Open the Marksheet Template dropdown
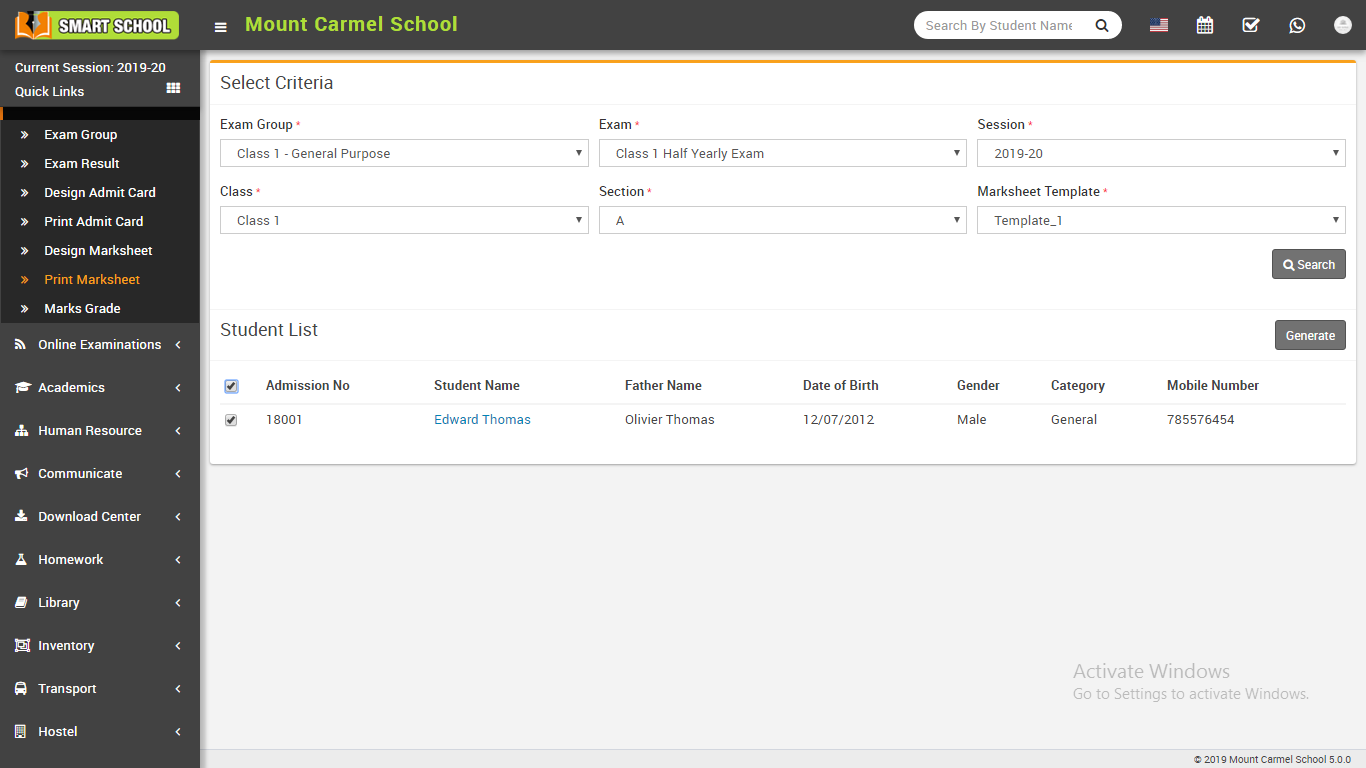This screenshot has width=1366, height=768. (1160, 220)
